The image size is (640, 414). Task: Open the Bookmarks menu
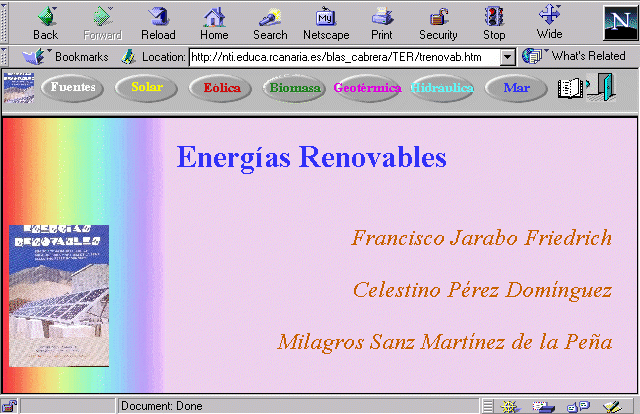tap(70, 57)
